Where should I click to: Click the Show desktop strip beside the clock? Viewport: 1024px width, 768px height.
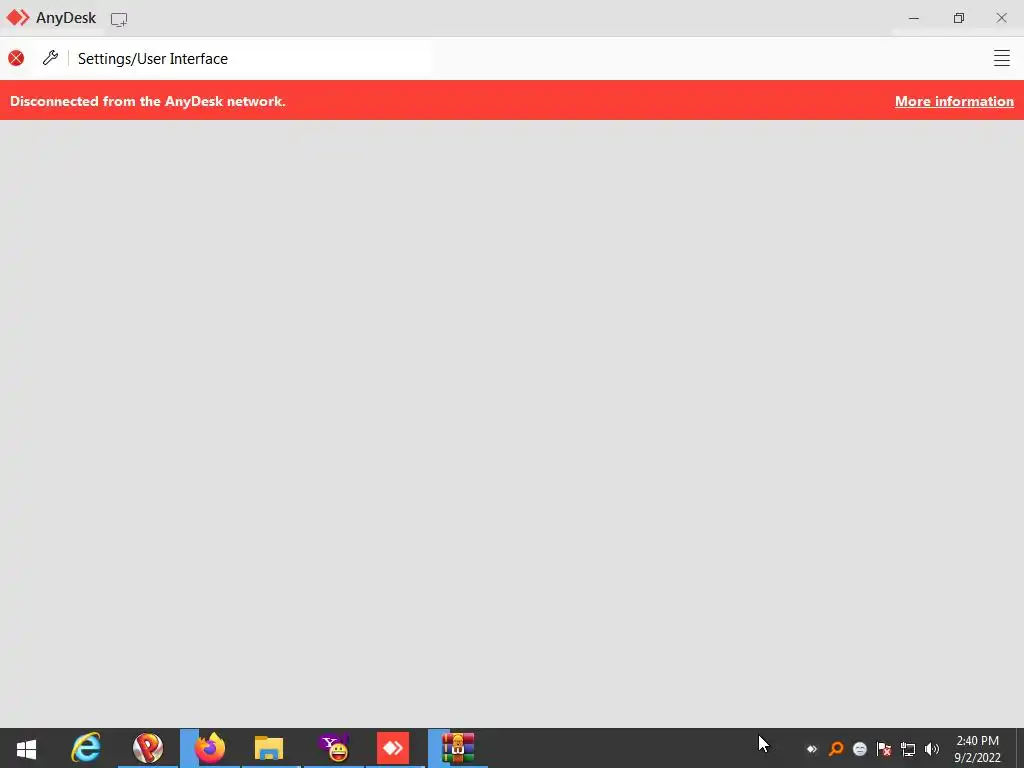click(x=1020, y=748)
